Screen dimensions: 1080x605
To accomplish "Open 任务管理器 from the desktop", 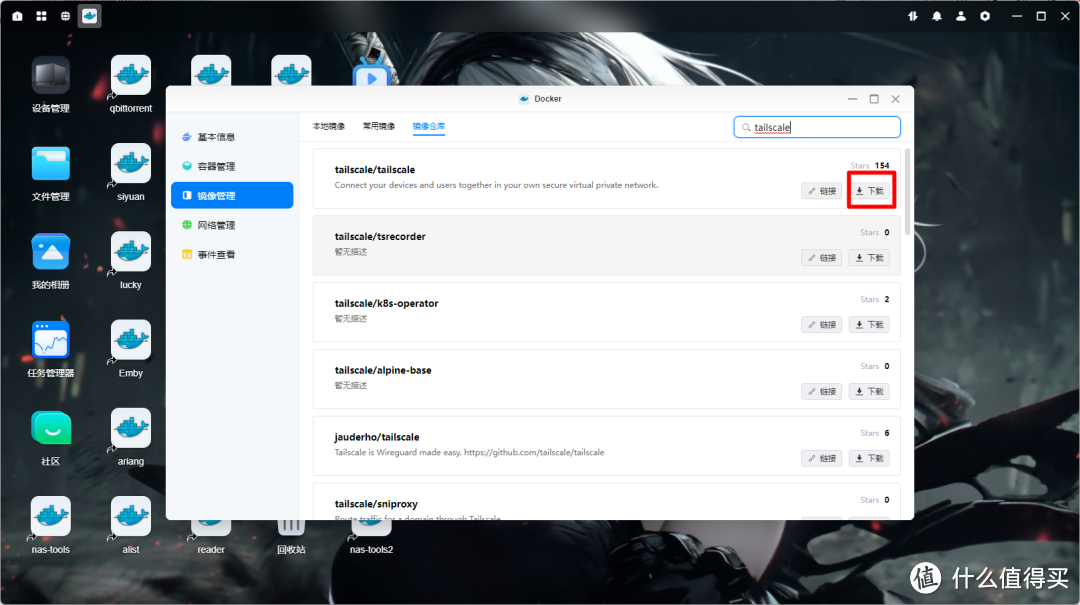I will [x=51, y=340].
